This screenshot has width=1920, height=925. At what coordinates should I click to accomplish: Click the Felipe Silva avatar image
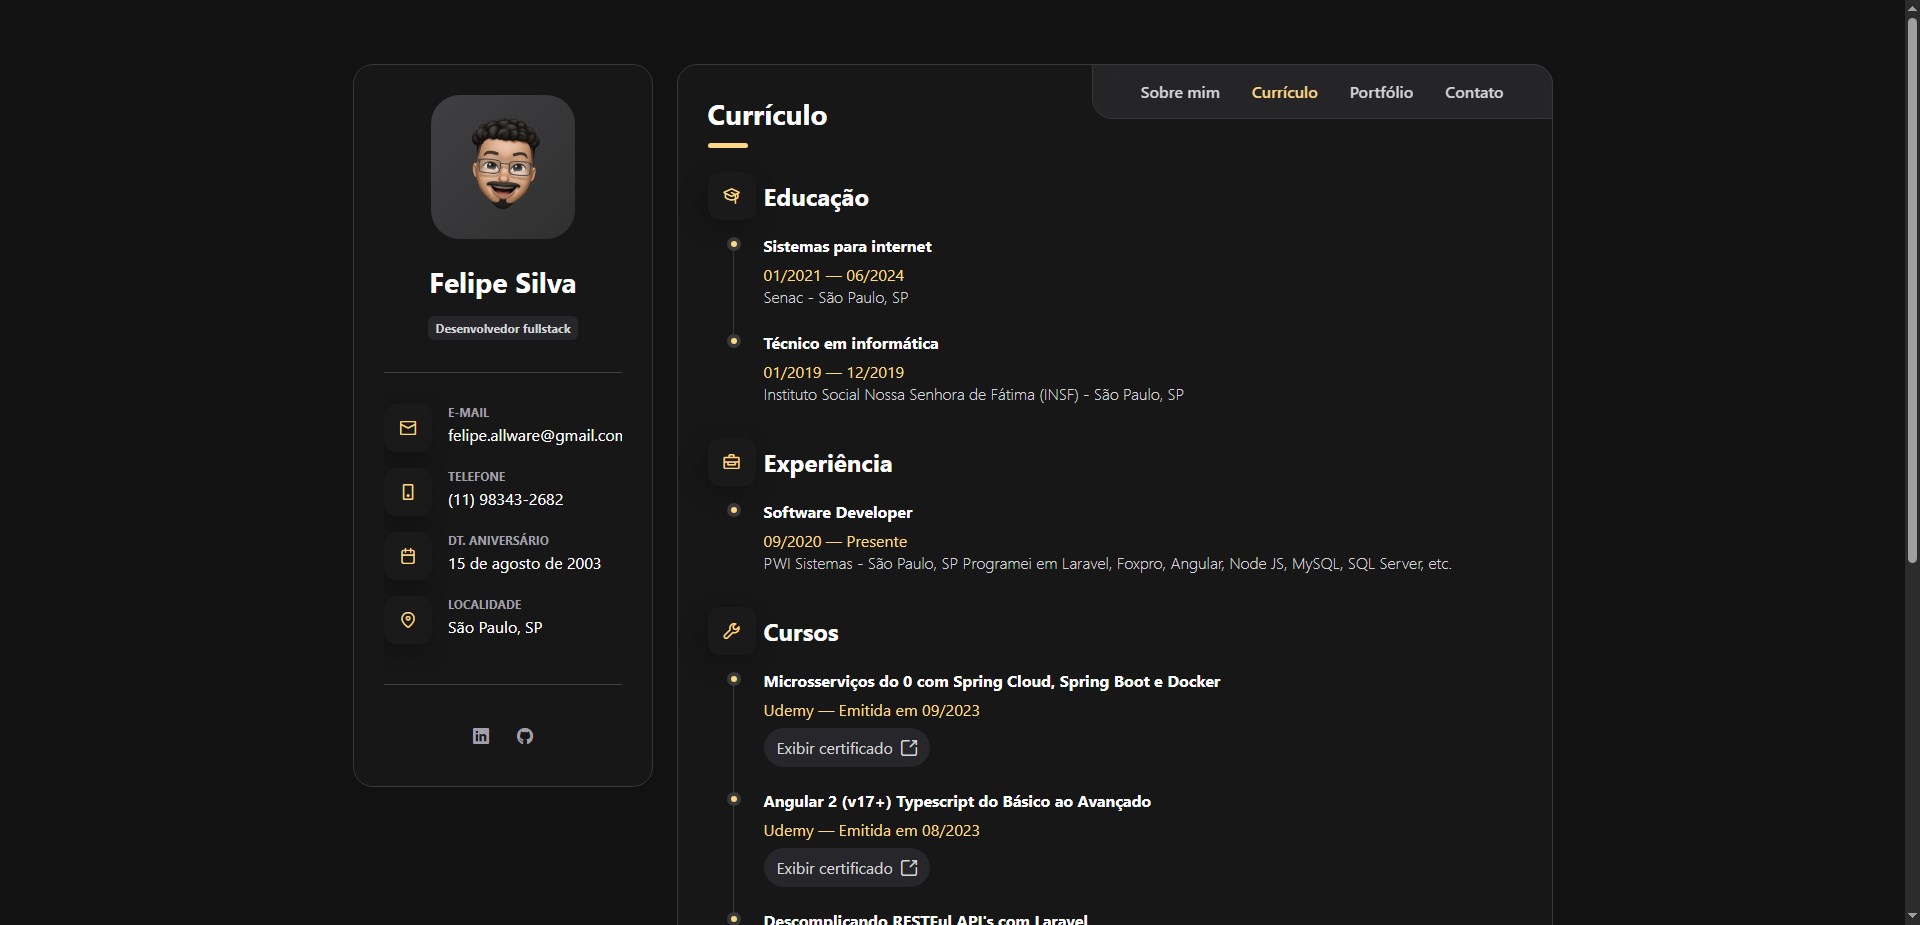[503, 167]
